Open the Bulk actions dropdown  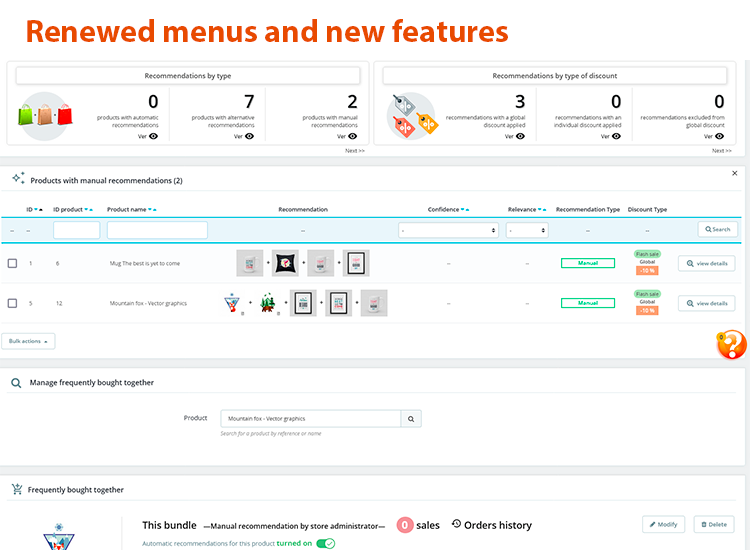pos(28,341)
